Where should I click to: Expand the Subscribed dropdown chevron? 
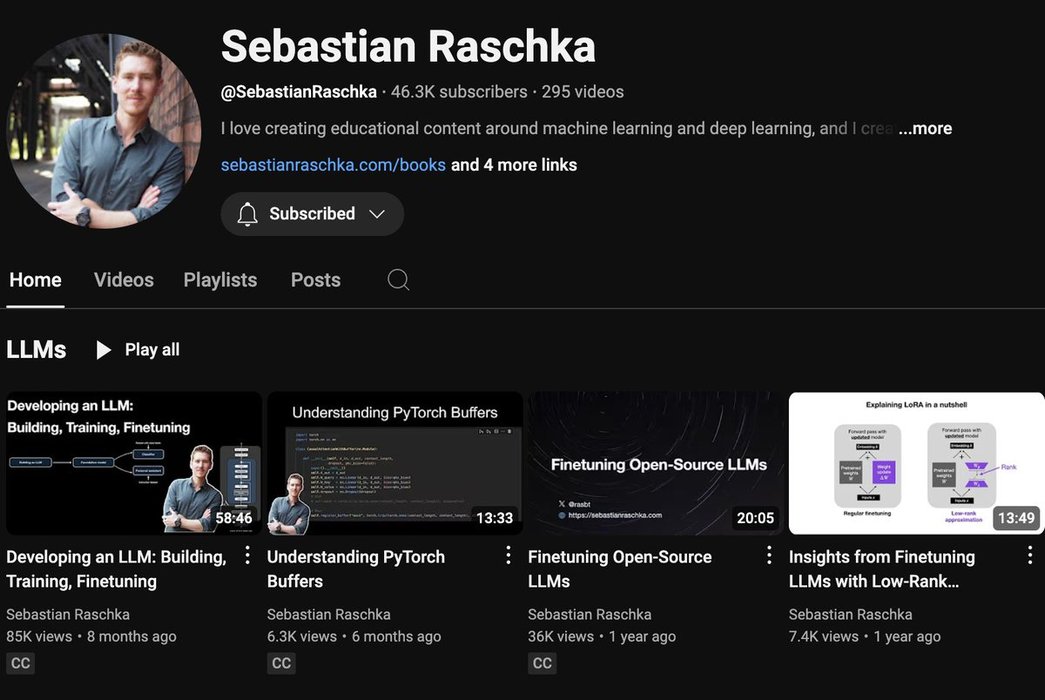(377, 214)
